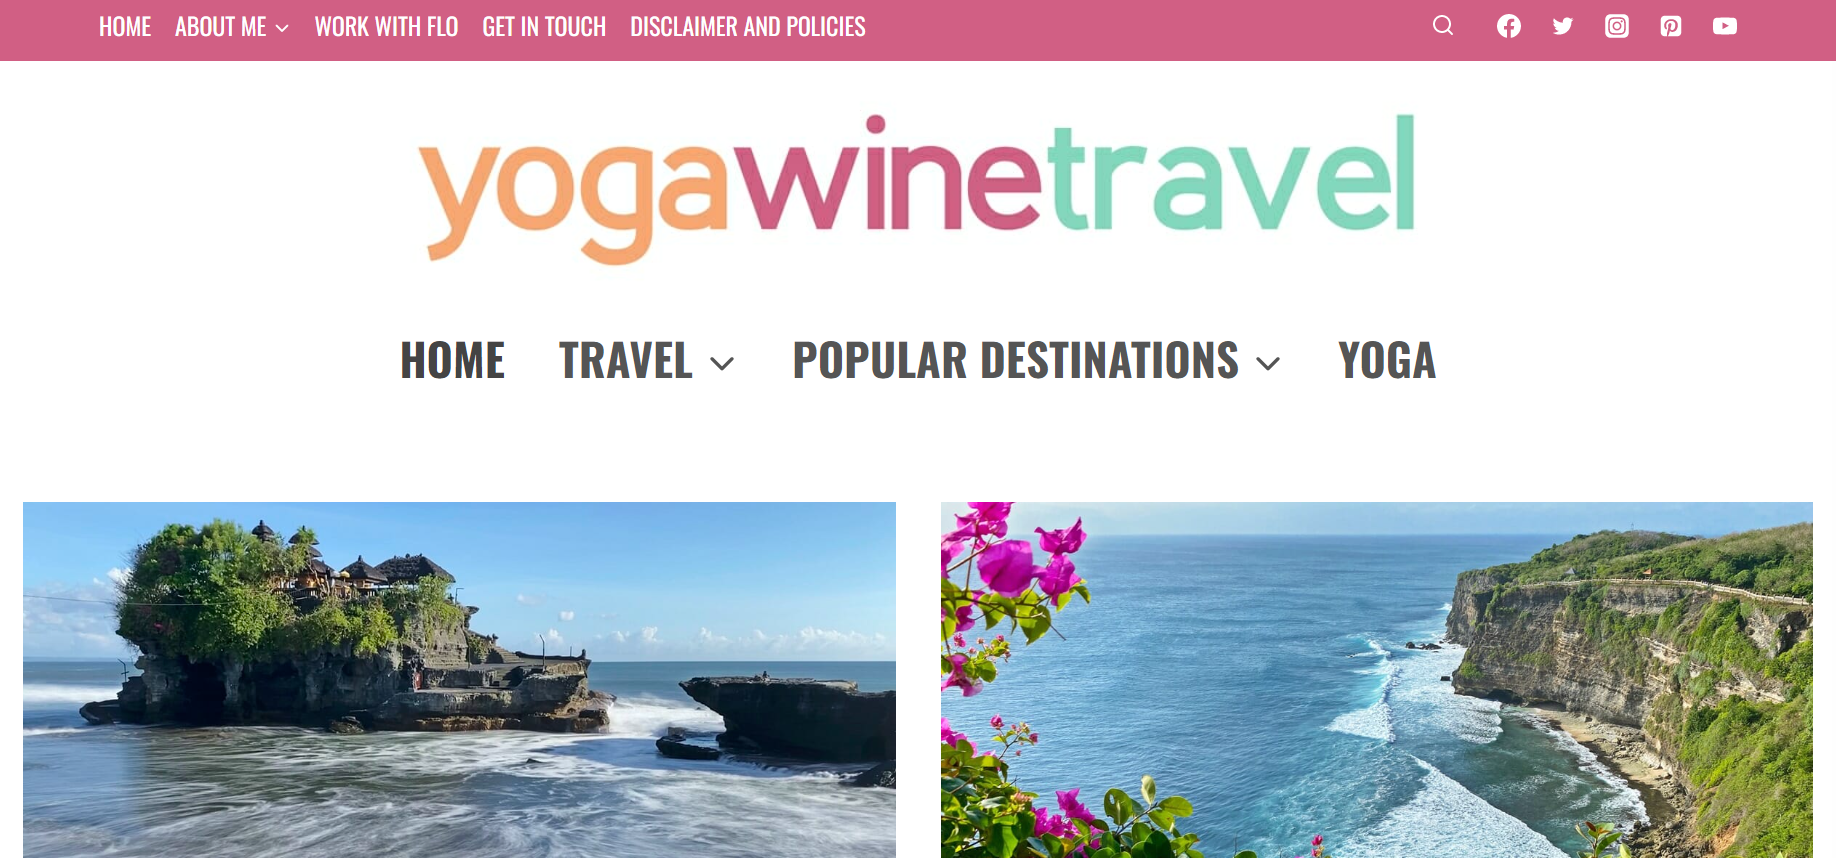
Task: Open the Popular Destinations menu label
Action: click(x=1016, y=360)
